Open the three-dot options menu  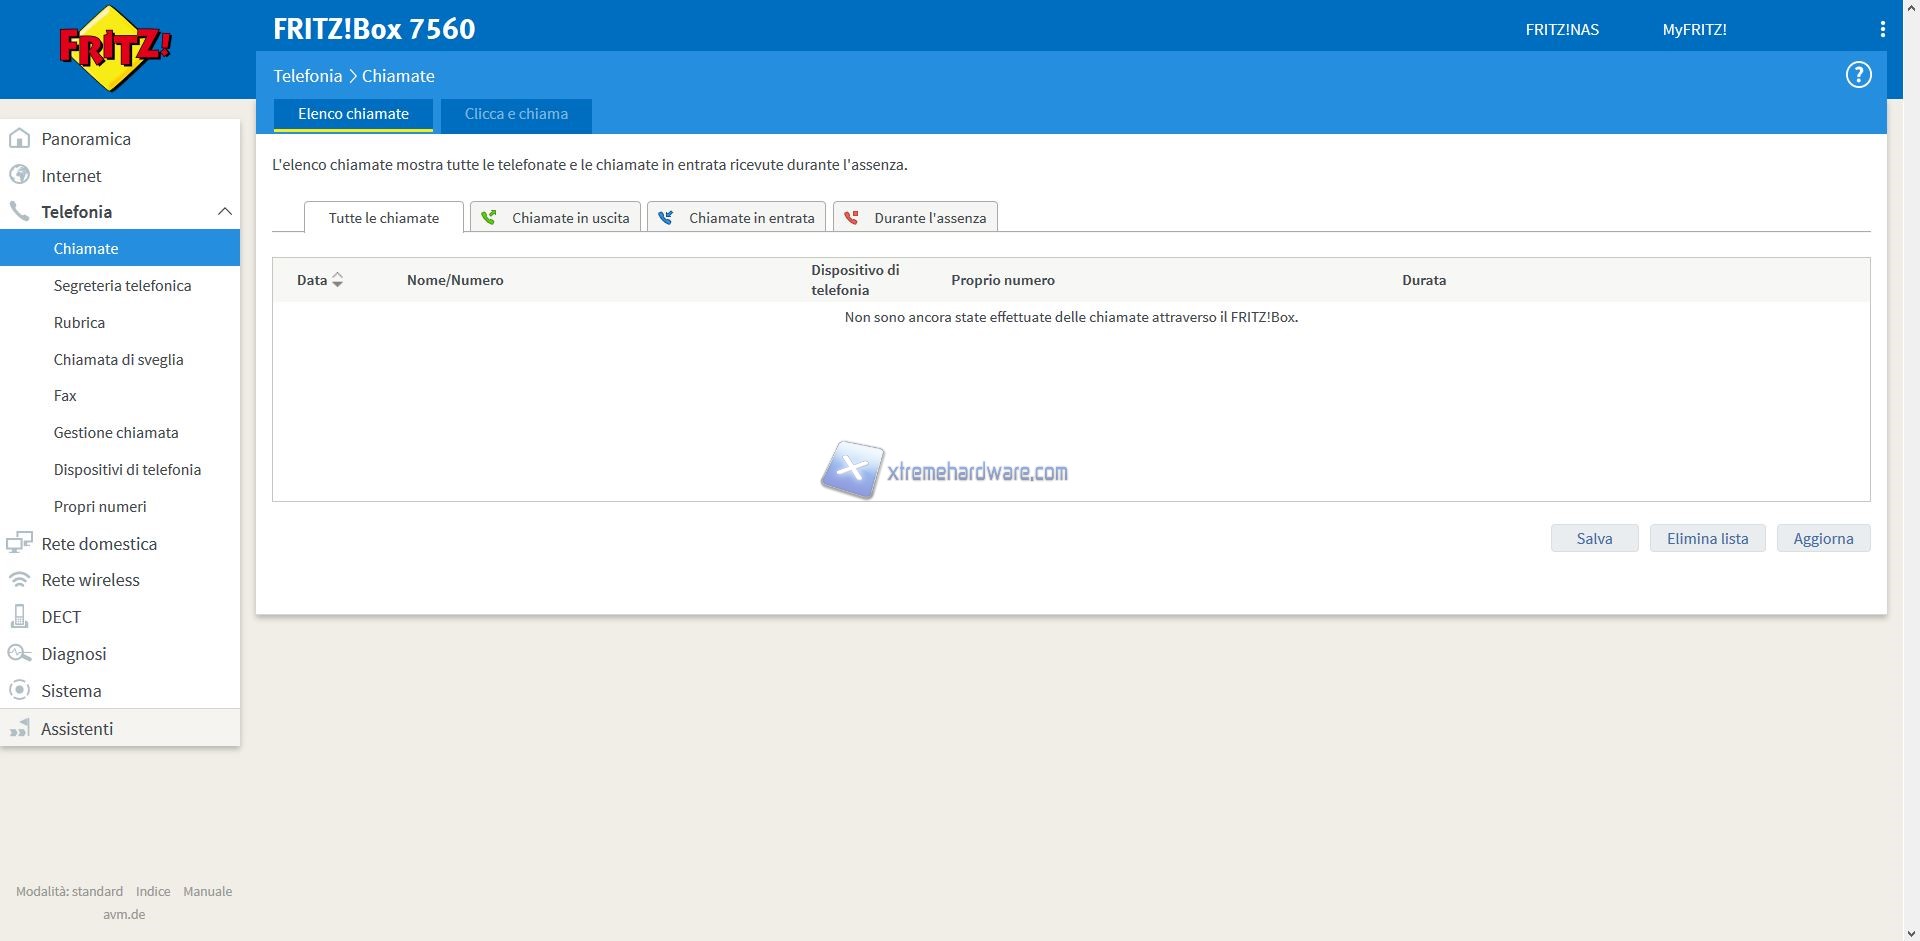point(1882,30)
